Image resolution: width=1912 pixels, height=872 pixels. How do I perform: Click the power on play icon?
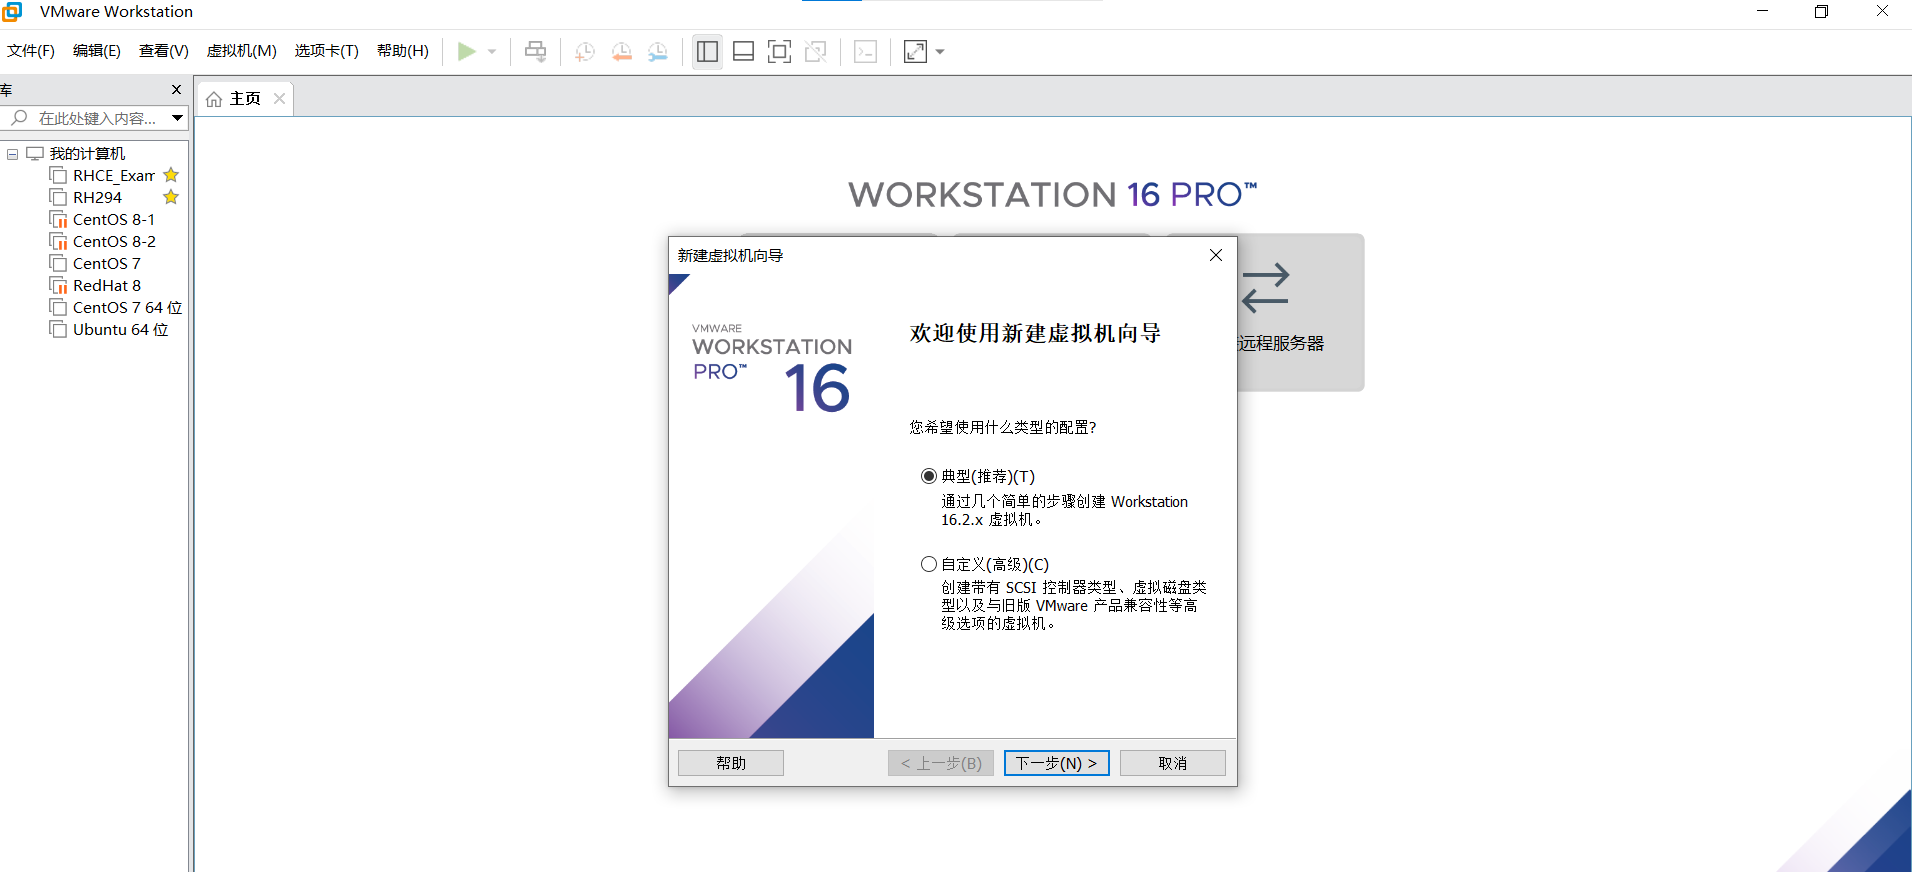click(466, 51)
